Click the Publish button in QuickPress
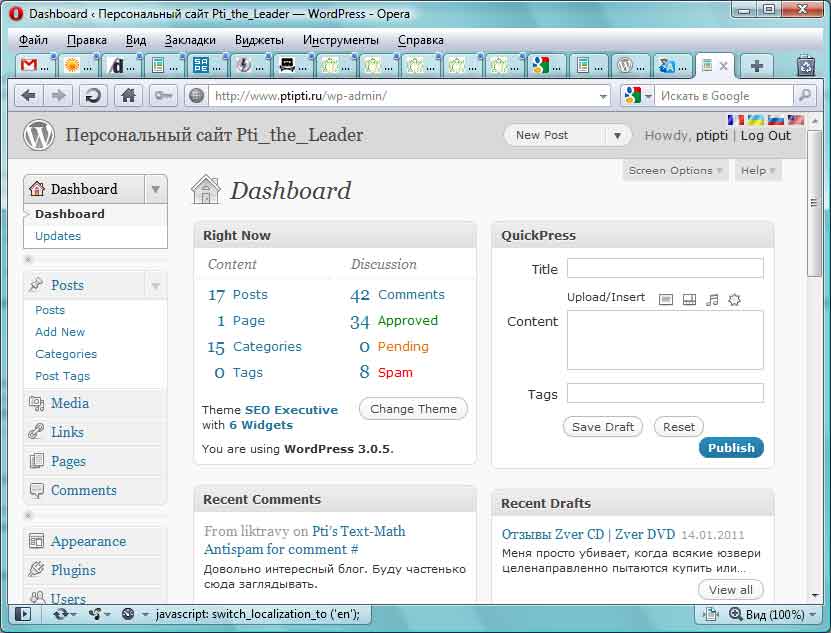 point(731,448)
